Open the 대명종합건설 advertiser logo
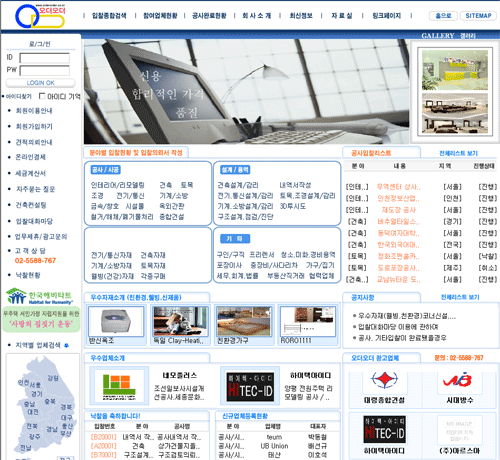This screenshot has width=500, height=460. 384,381
